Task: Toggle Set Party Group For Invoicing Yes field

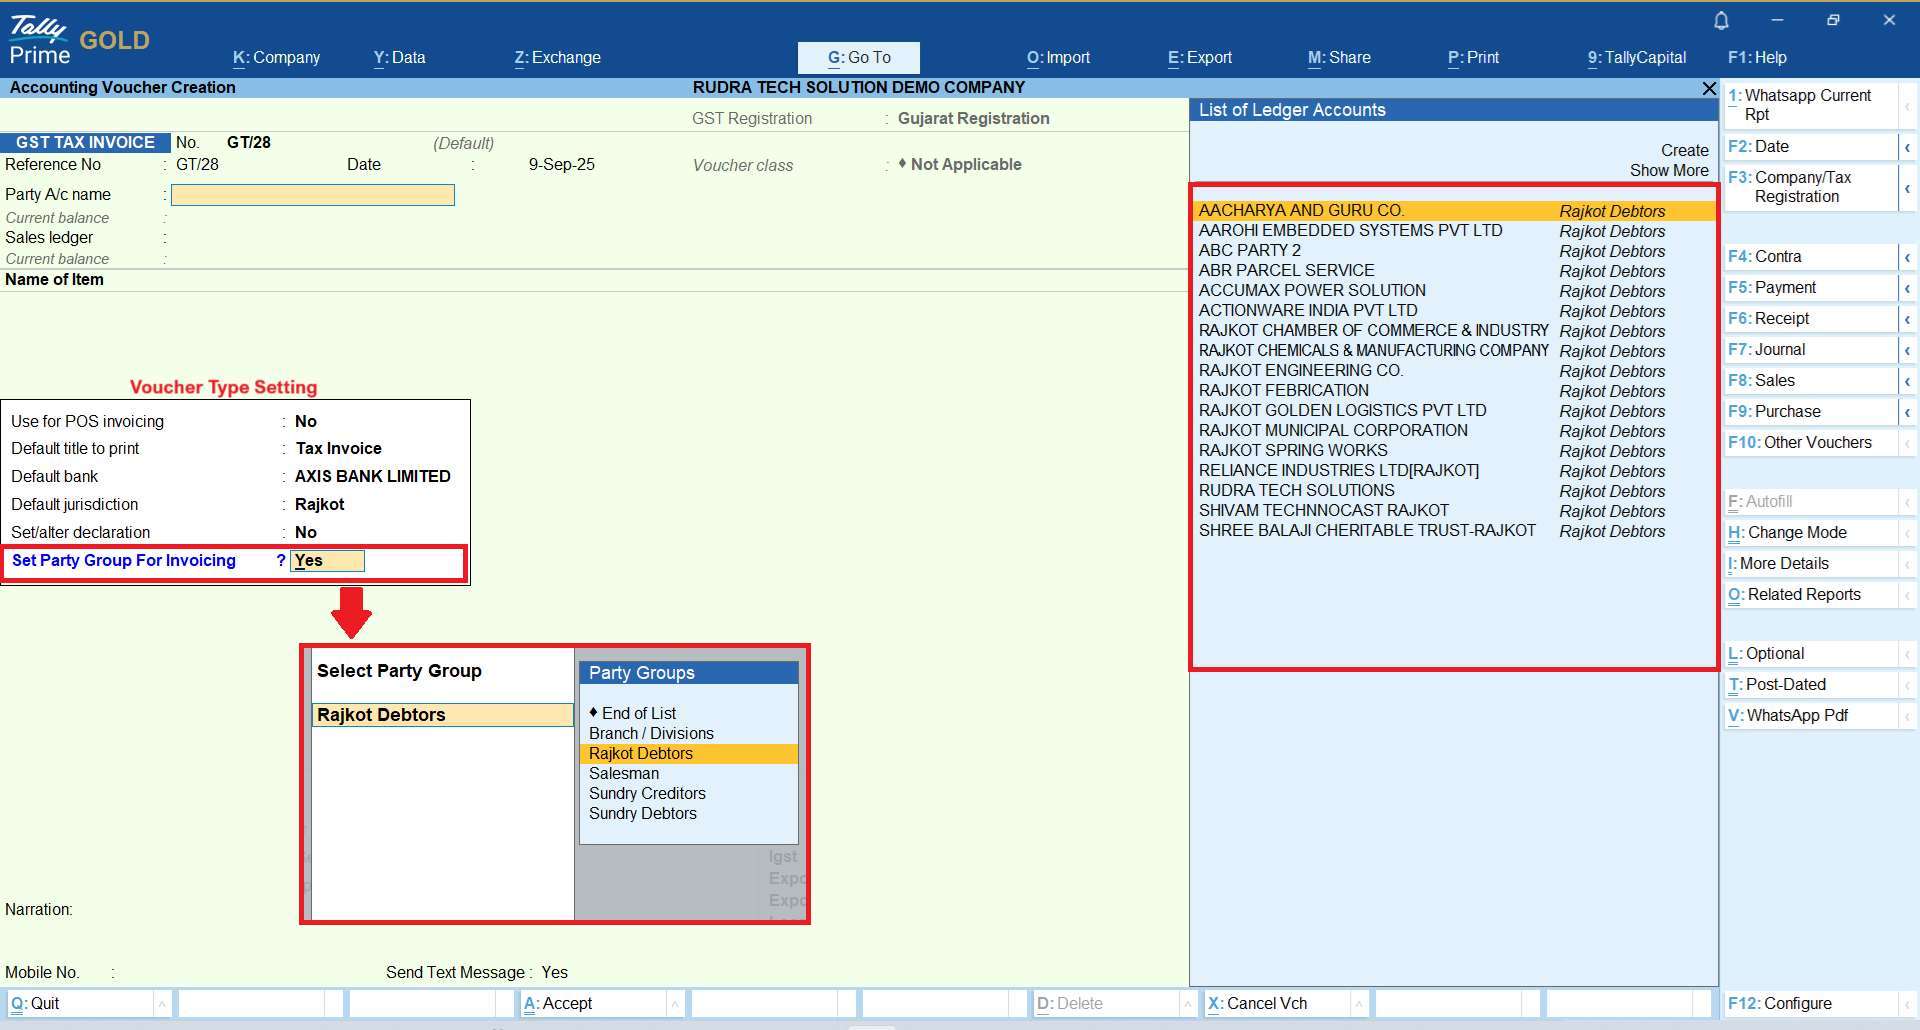Action: tap(327, 561)
